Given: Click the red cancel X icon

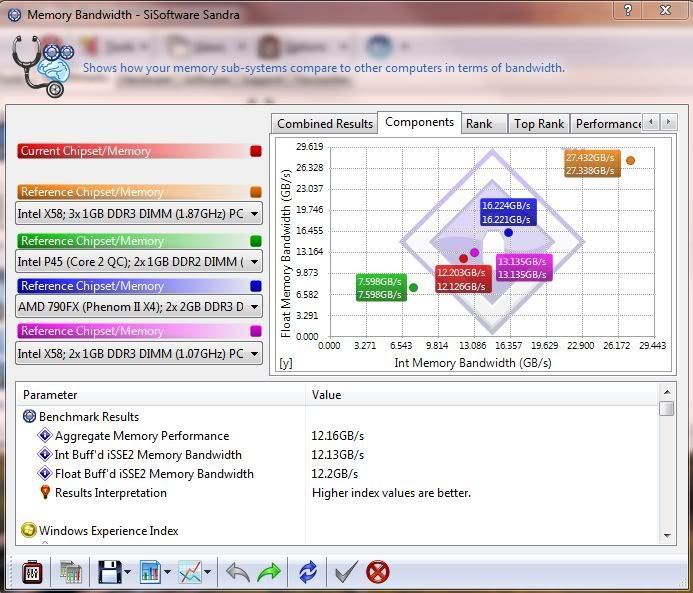Looking at the screenshot, I should 378,572.
